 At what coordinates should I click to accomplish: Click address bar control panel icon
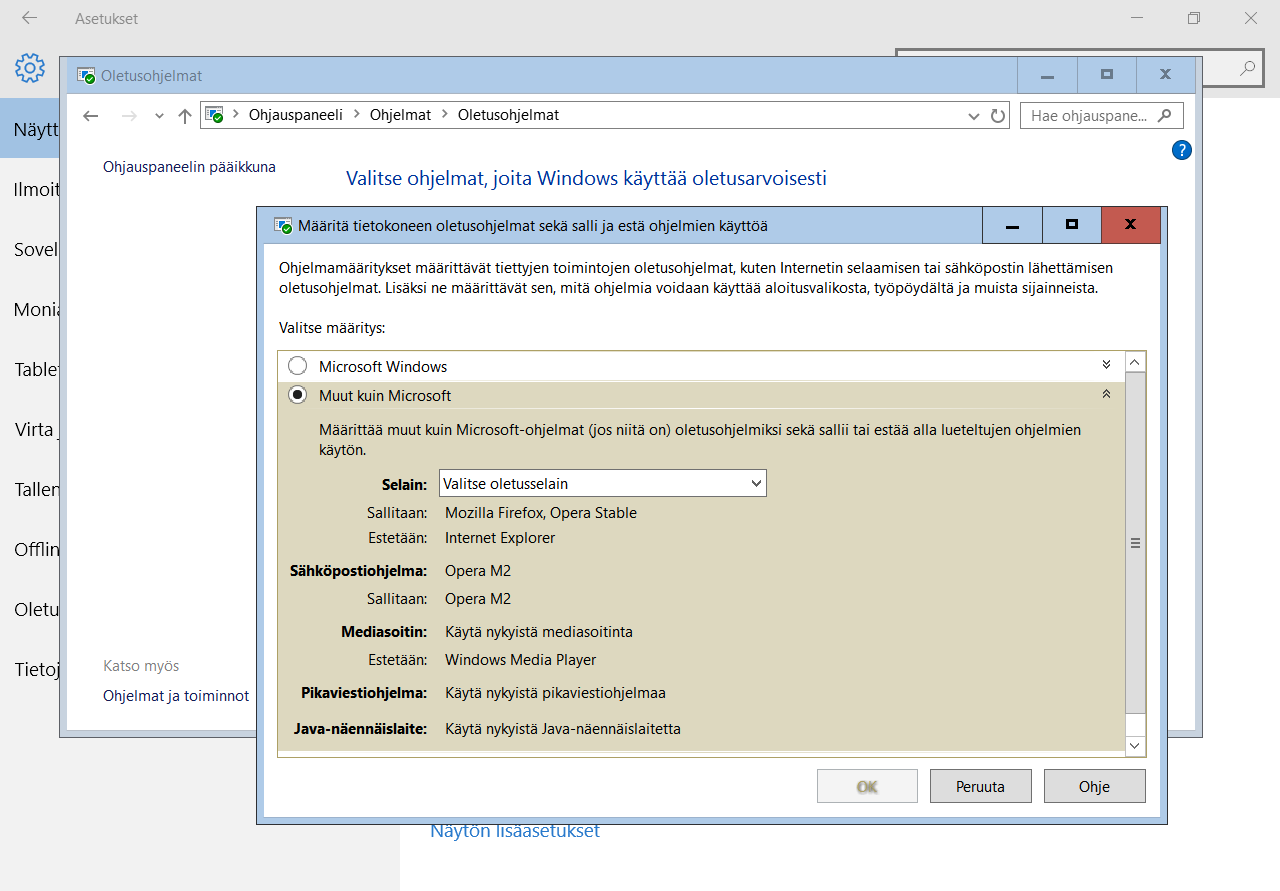click(214, 115)
